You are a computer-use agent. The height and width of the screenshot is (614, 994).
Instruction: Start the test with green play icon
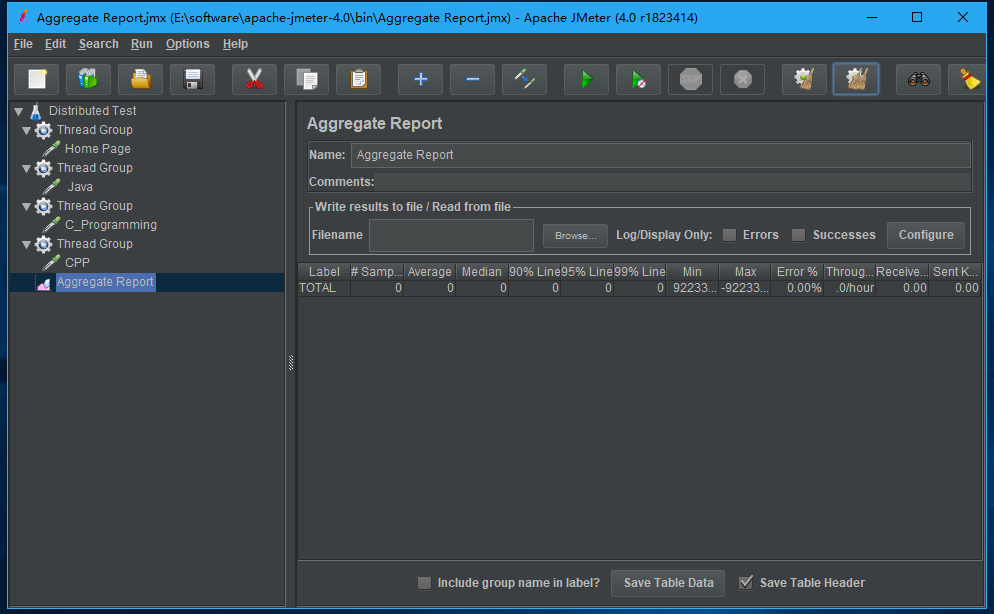pos(586,79)
